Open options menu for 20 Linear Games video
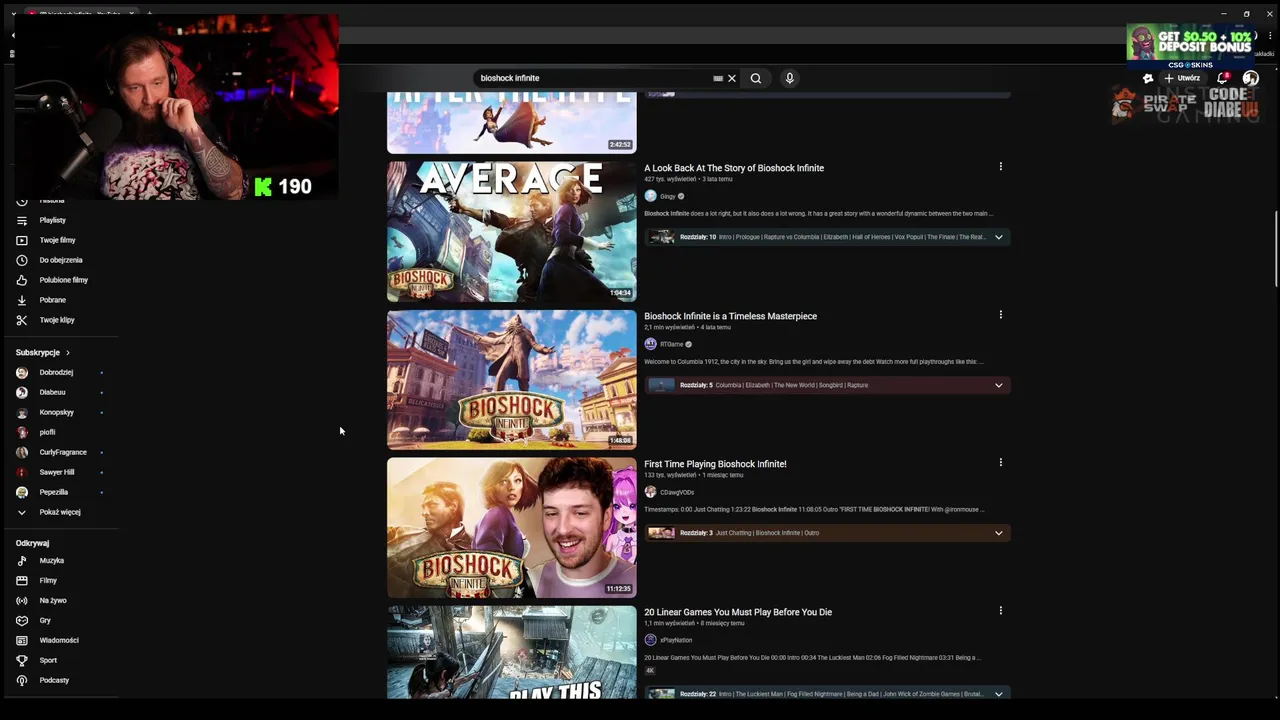The width and height of the screenshot is (1280, 720). click(x=1000, y=611)
